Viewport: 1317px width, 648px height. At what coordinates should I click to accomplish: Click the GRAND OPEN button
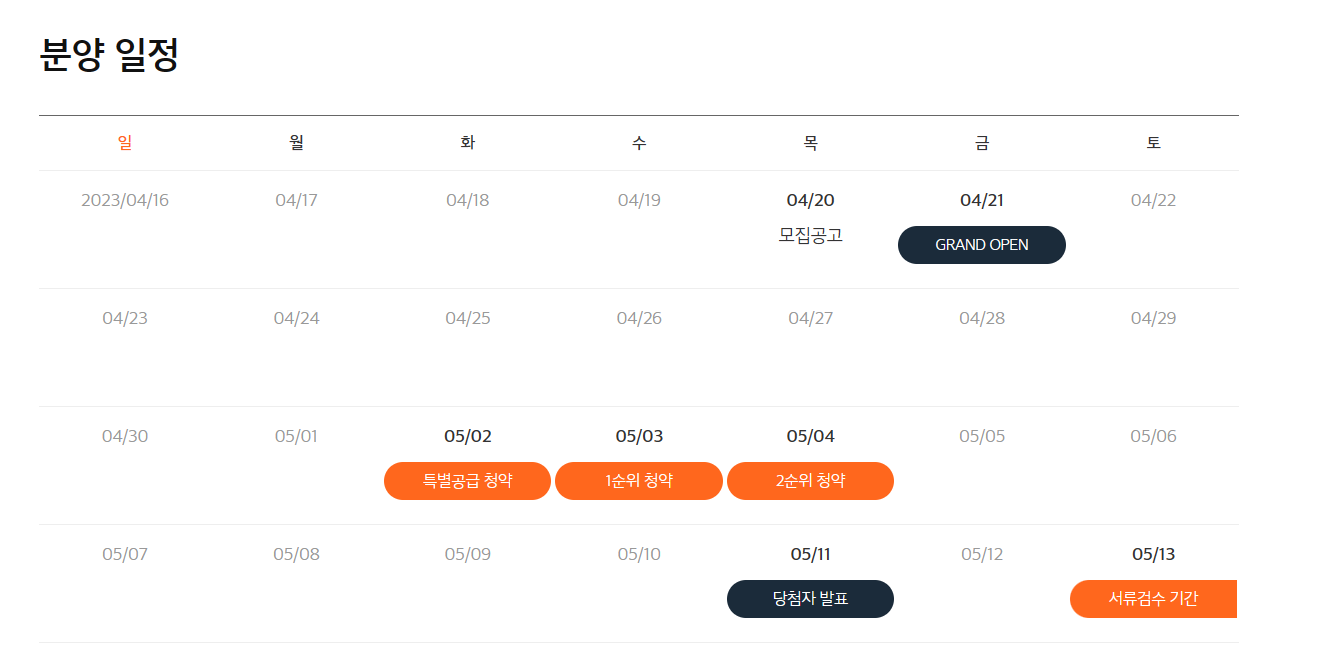click(981, 244)
